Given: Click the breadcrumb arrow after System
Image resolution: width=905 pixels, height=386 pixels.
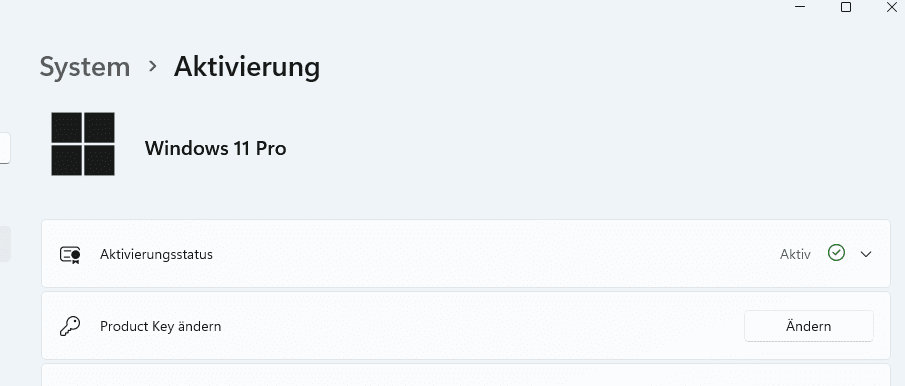Looking at the screenshot, I should [152, 67].
